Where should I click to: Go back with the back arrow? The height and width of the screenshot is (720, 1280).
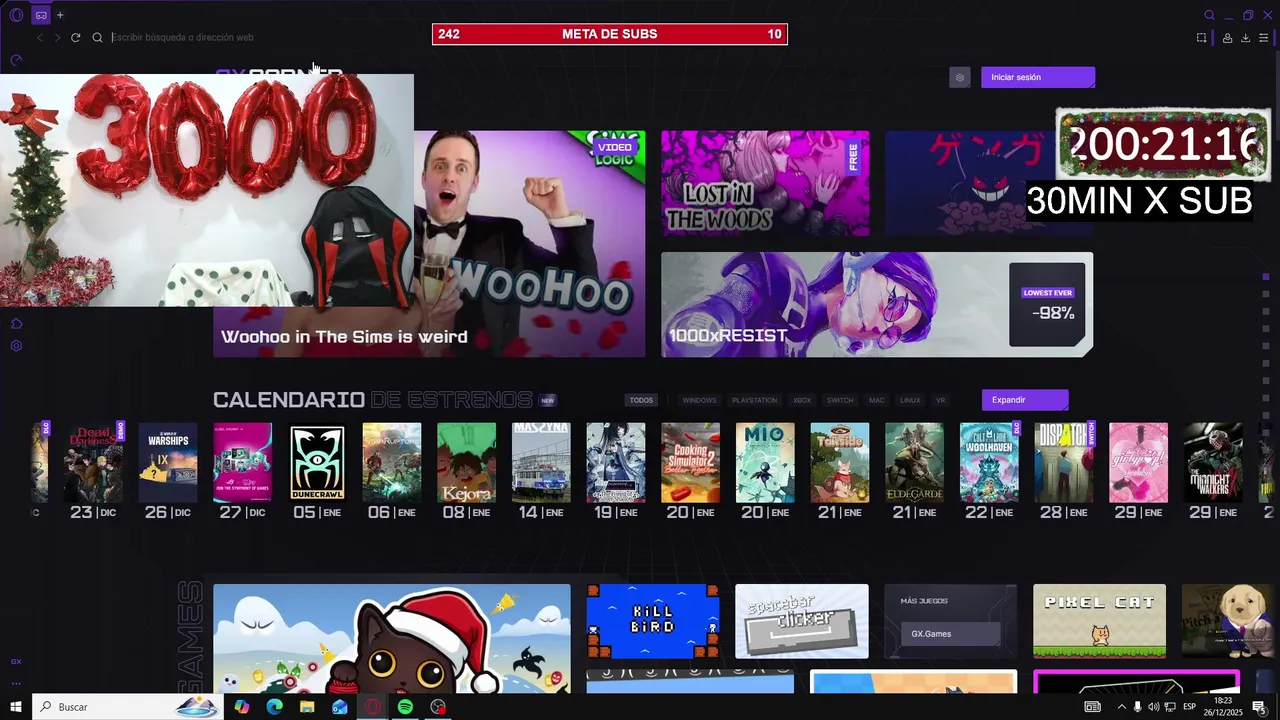click(40, 37)
